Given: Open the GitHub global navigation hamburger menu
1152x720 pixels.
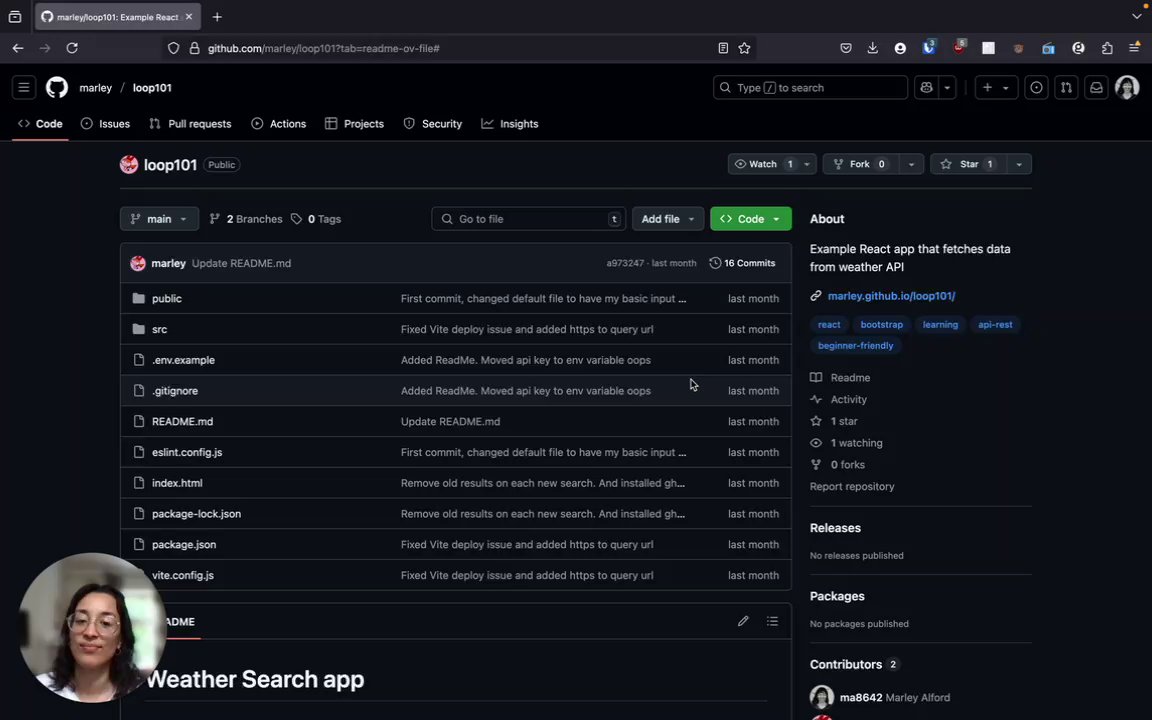Looking at the screenshot, I should click(24, 87).
